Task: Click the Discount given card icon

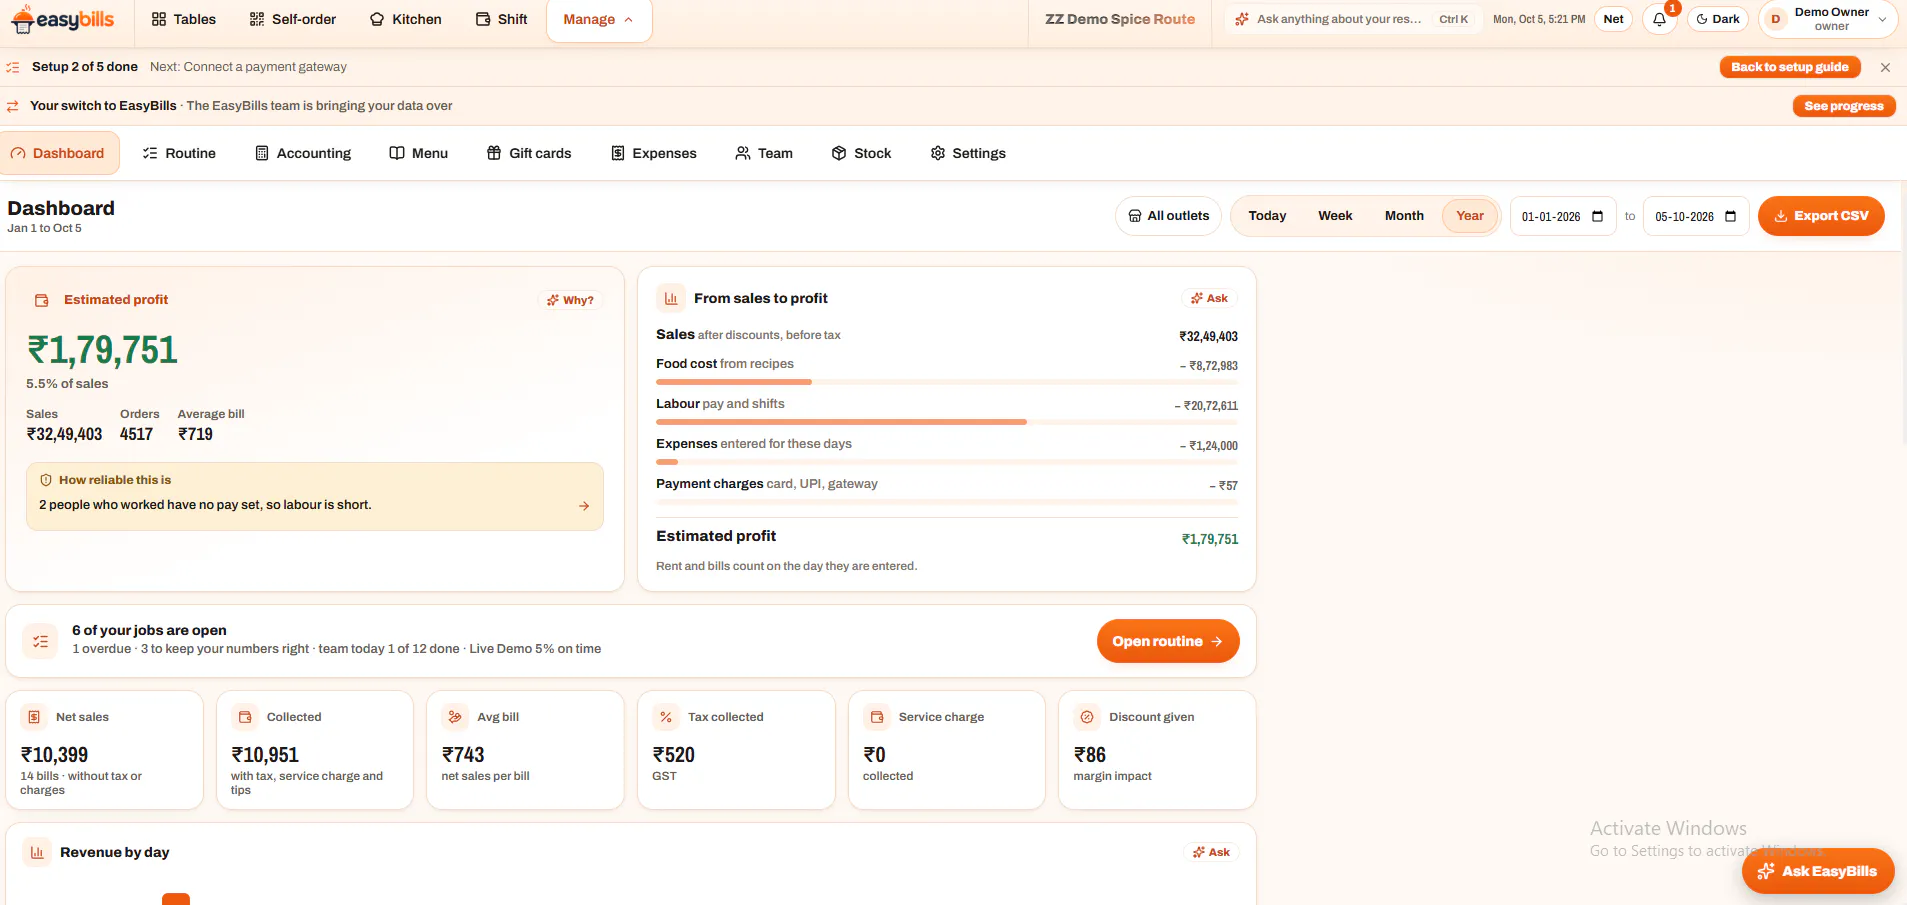Action: pos(1087,717)
